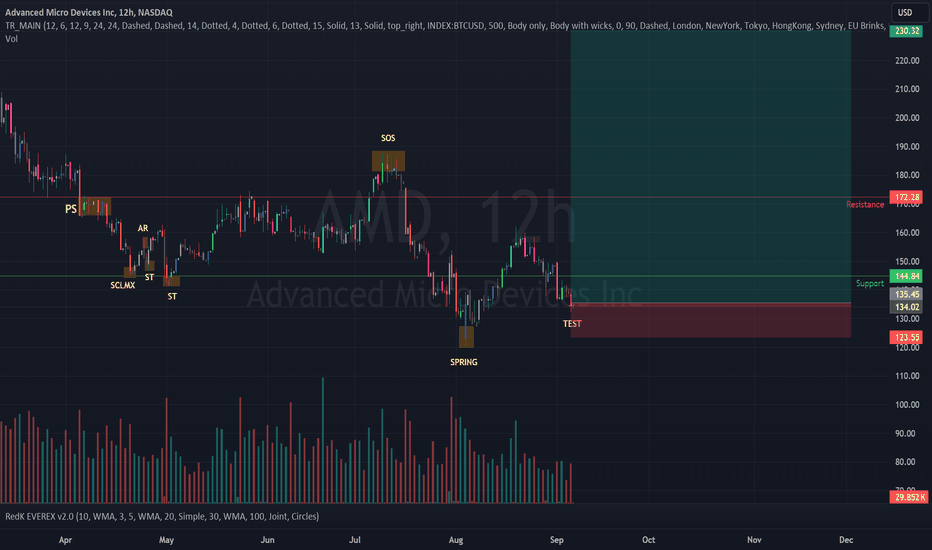Click the Jul label on time axis
Image resolution: width=932 pixels, height=550 pixels.
click(x=355, y=540)
